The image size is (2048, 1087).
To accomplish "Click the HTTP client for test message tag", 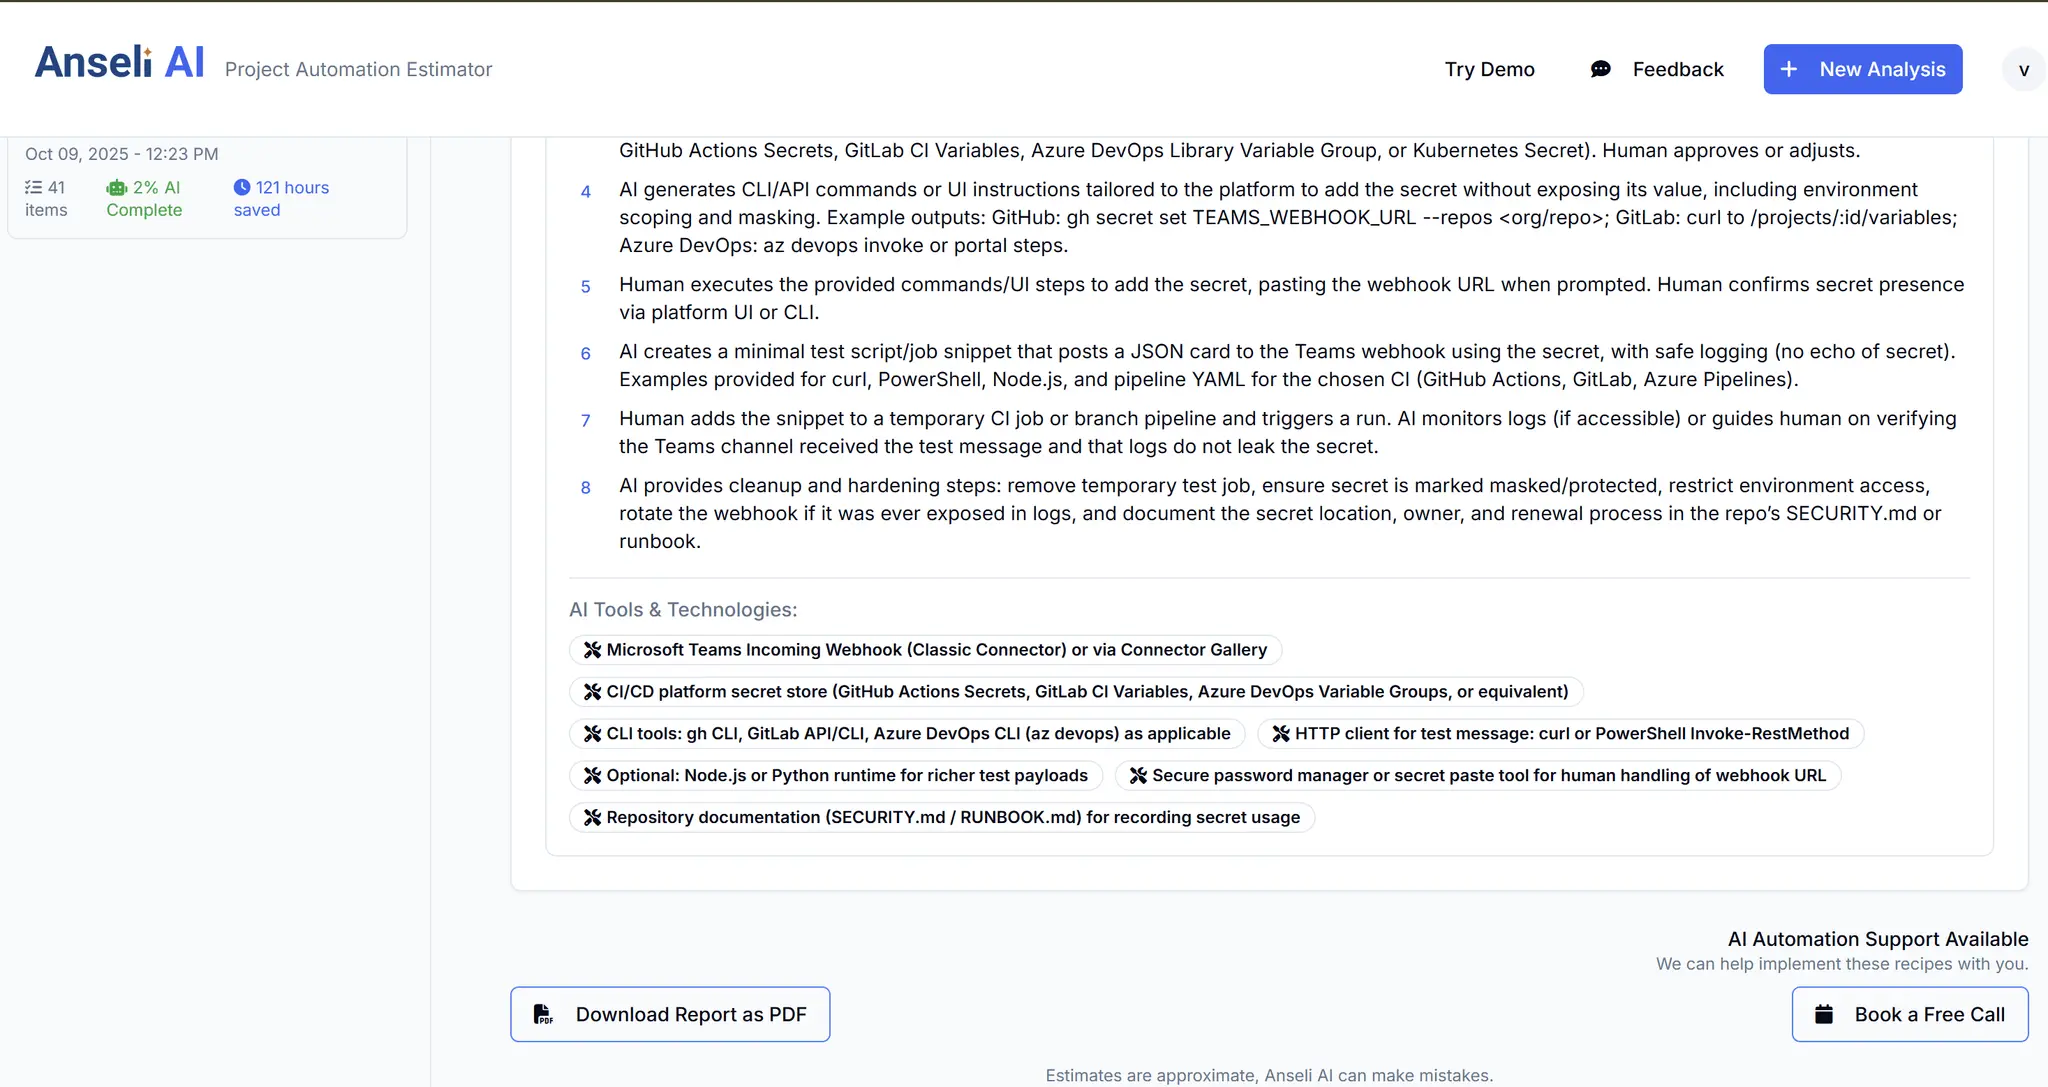I will coord(1561,734).
